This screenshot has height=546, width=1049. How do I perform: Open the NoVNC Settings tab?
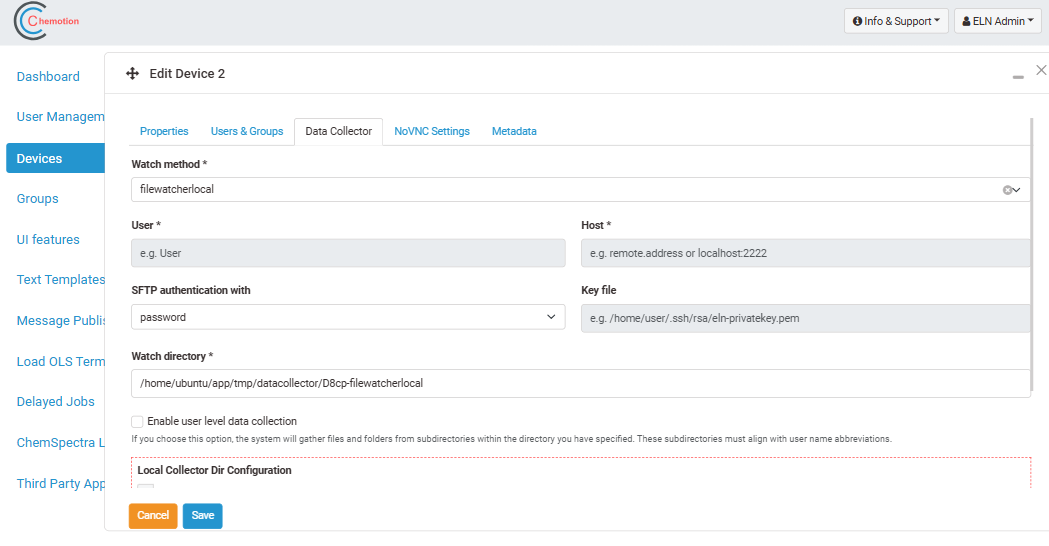[x=431, y=131]
